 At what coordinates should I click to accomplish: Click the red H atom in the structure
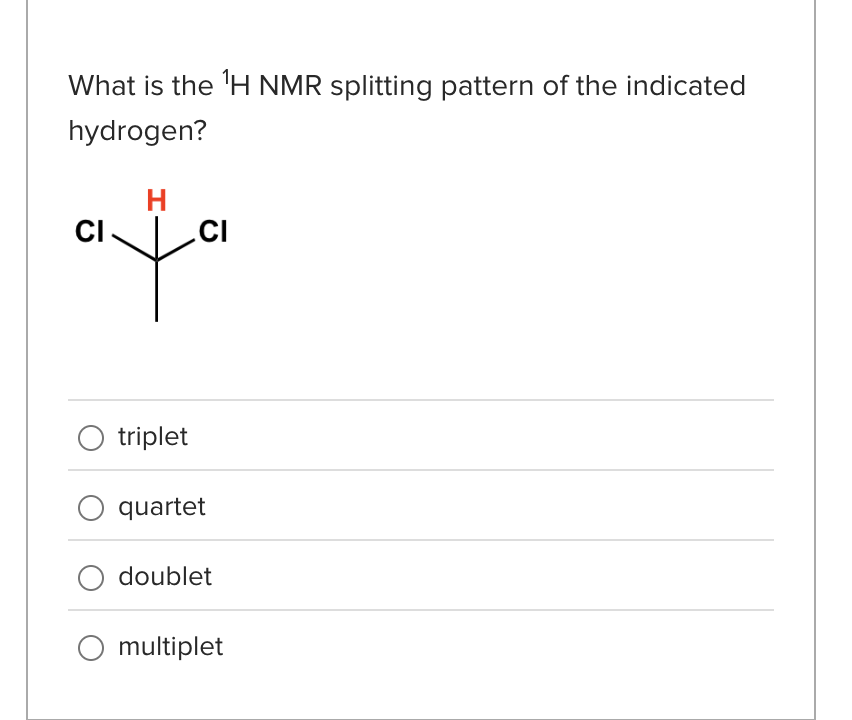tap(155, 201)
